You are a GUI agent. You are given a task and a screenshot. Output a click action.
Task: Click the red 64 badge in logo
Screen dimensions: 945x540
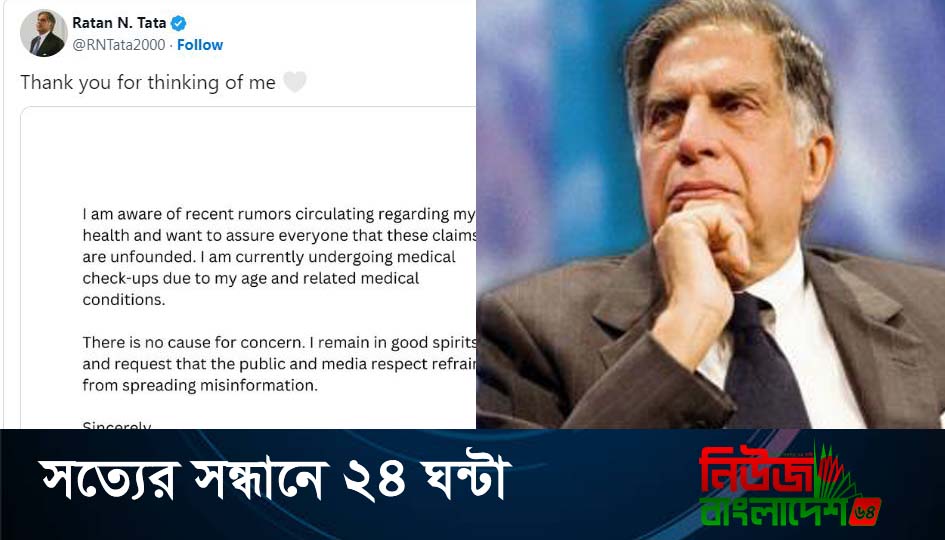pos(865,512)
